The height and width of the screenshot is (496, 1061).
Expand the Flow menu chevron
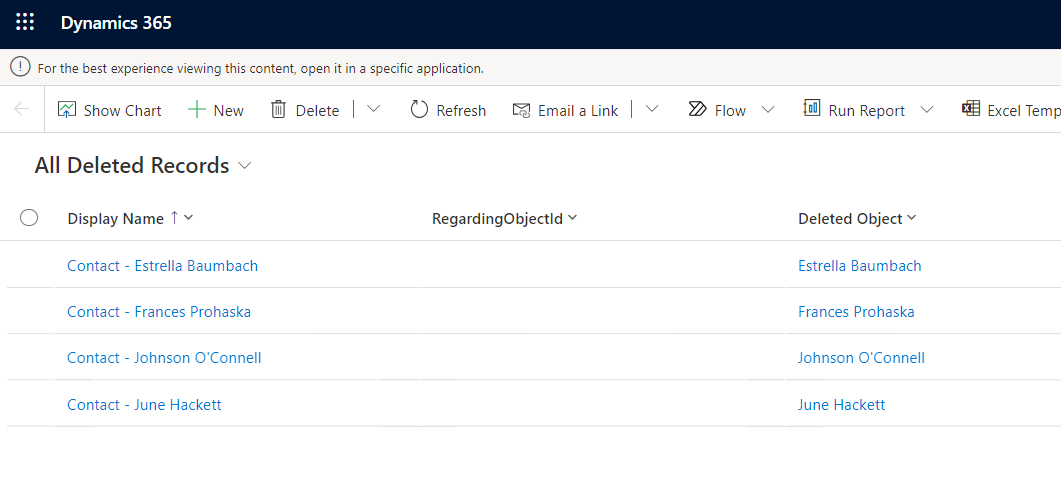768,110
